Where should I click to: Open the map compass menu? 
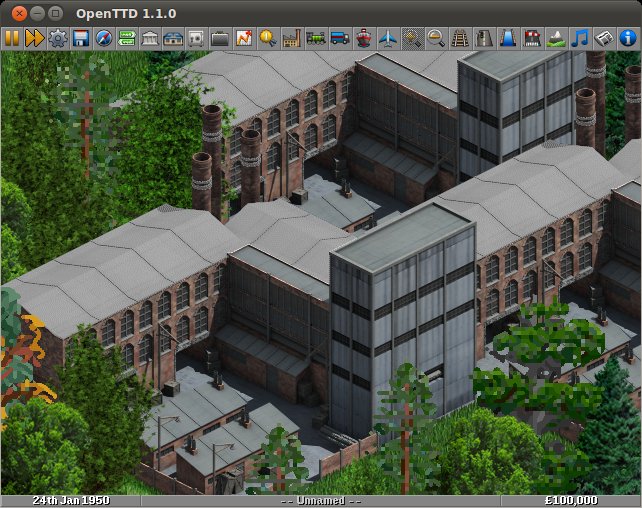point(104,38)
